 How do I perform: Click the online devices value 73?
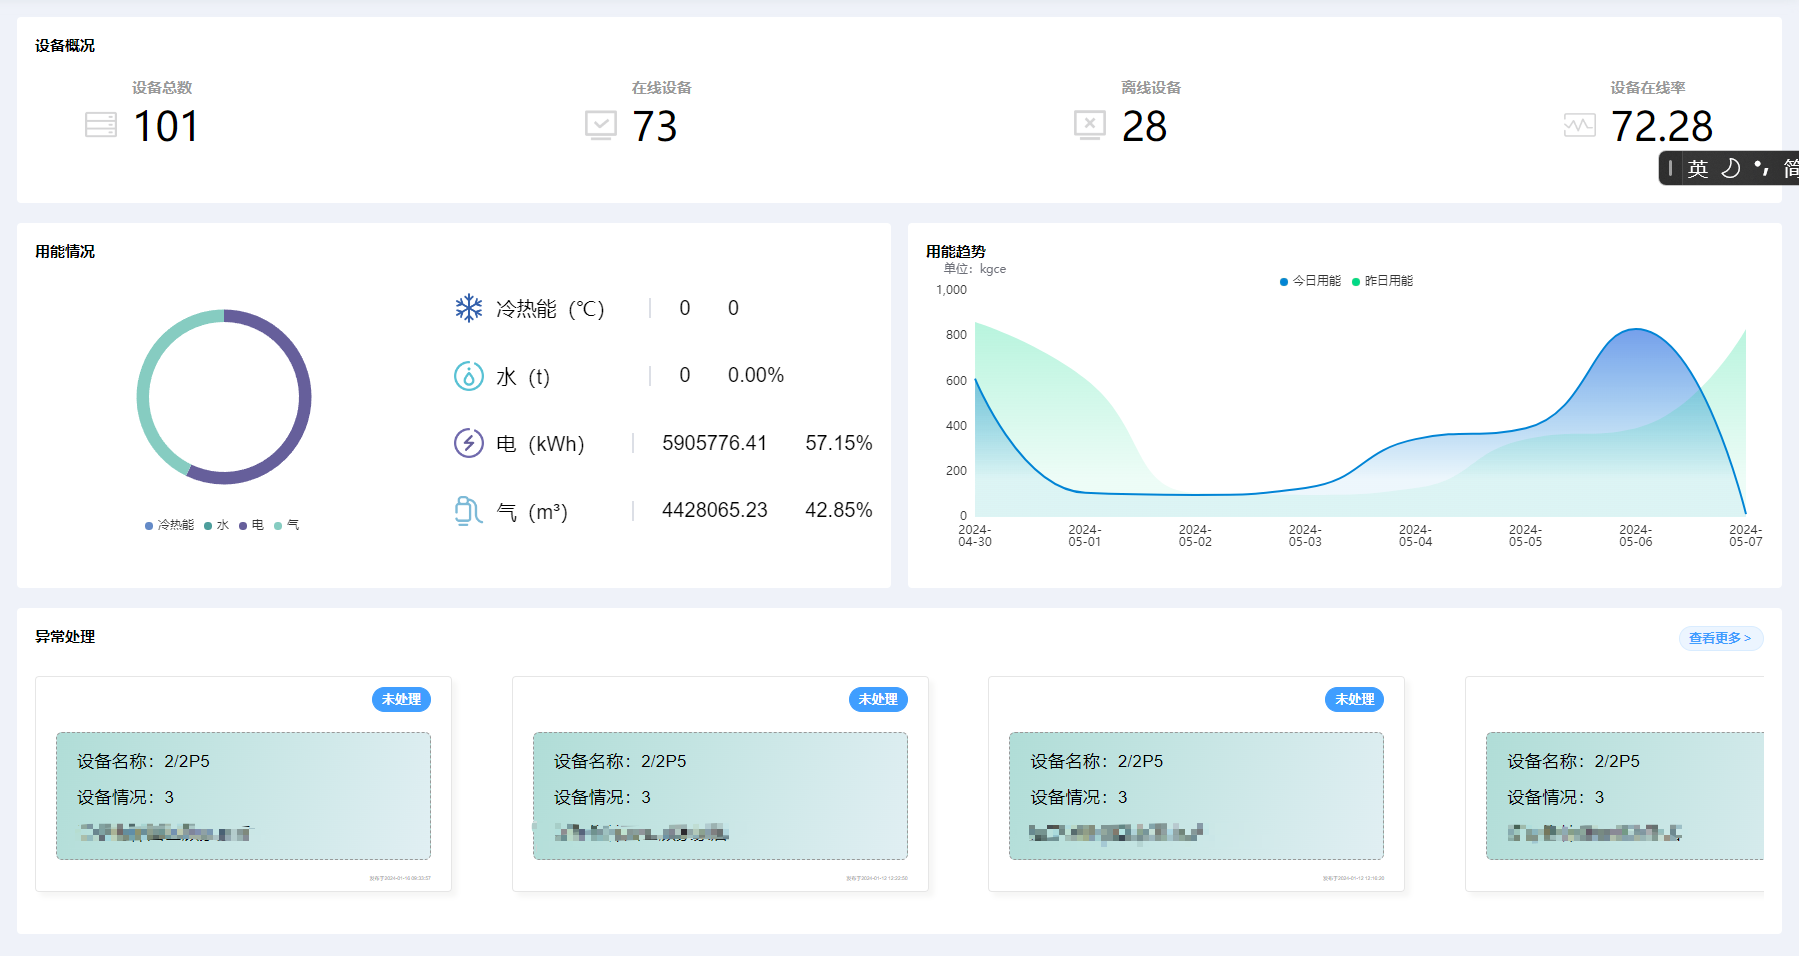point(655,127)
